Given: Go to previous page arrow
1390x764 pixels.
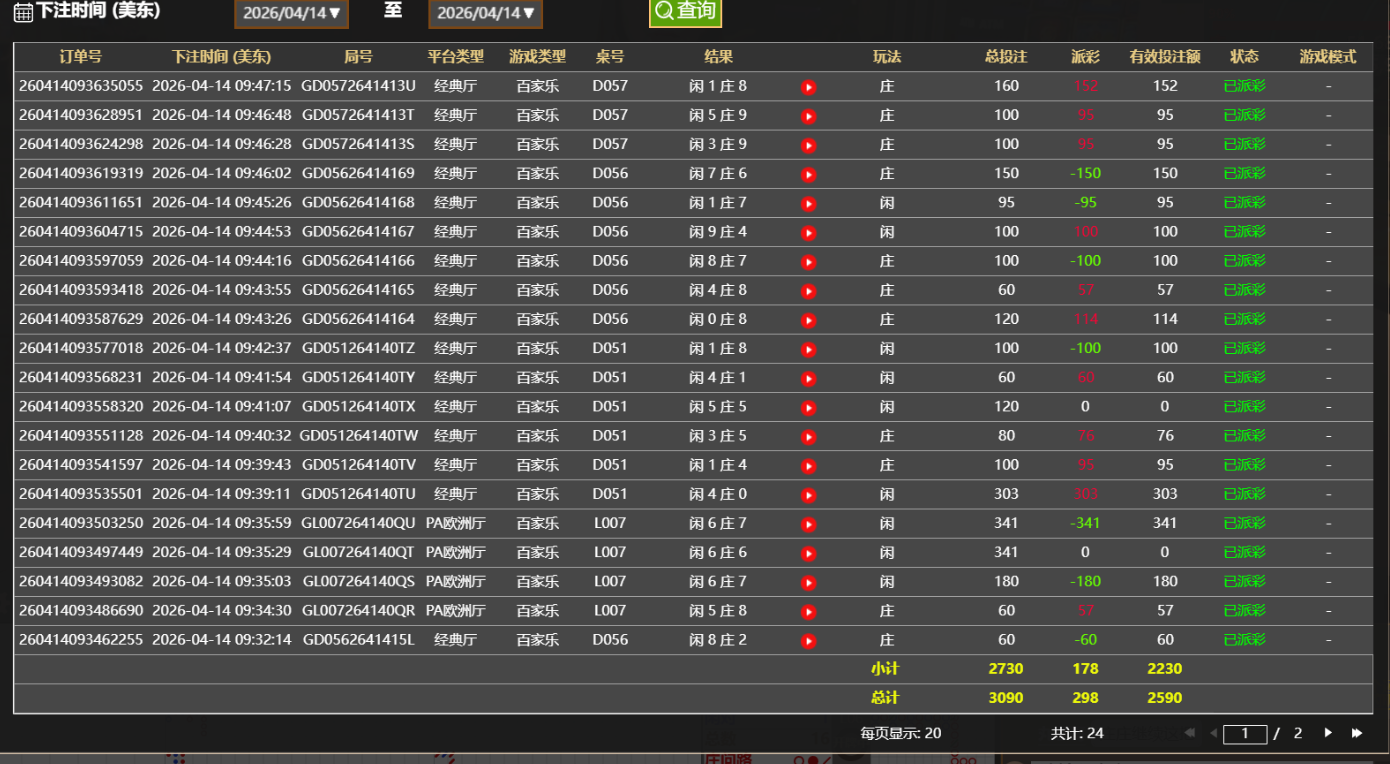Looking at the screenshot, I should pyautogui.click(x=1213, y=733).
